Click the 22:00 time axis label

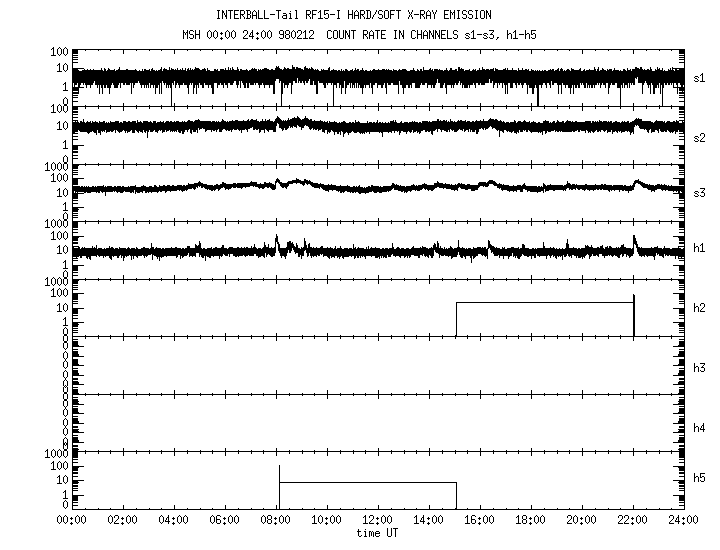(632, 520)
